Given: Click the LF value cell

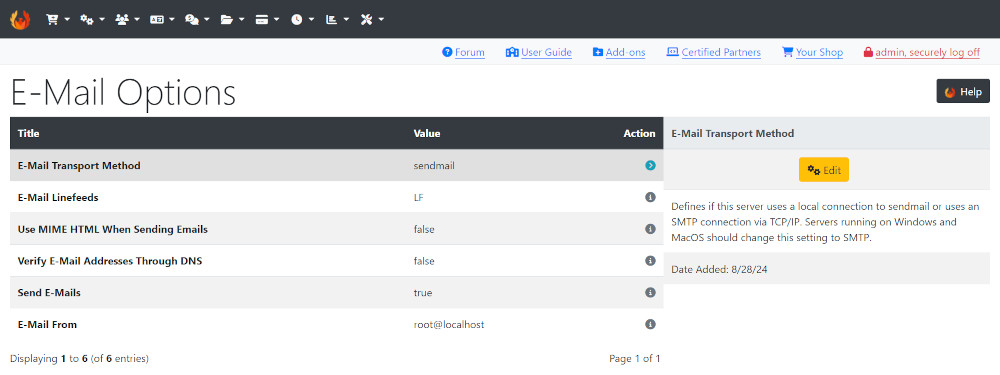Looking at the screenshot, I should (x=418, y=198).
